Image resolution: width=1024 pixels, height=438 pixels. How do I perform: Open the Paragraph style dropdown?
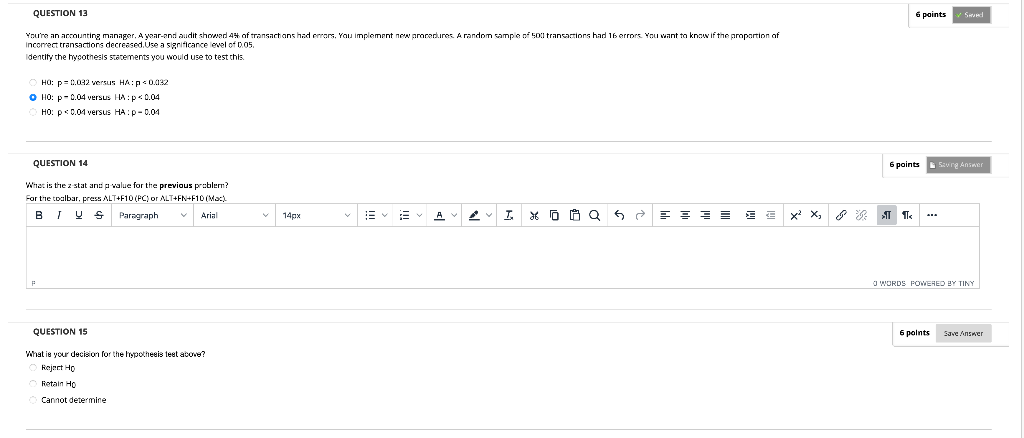tap(153, 215)
